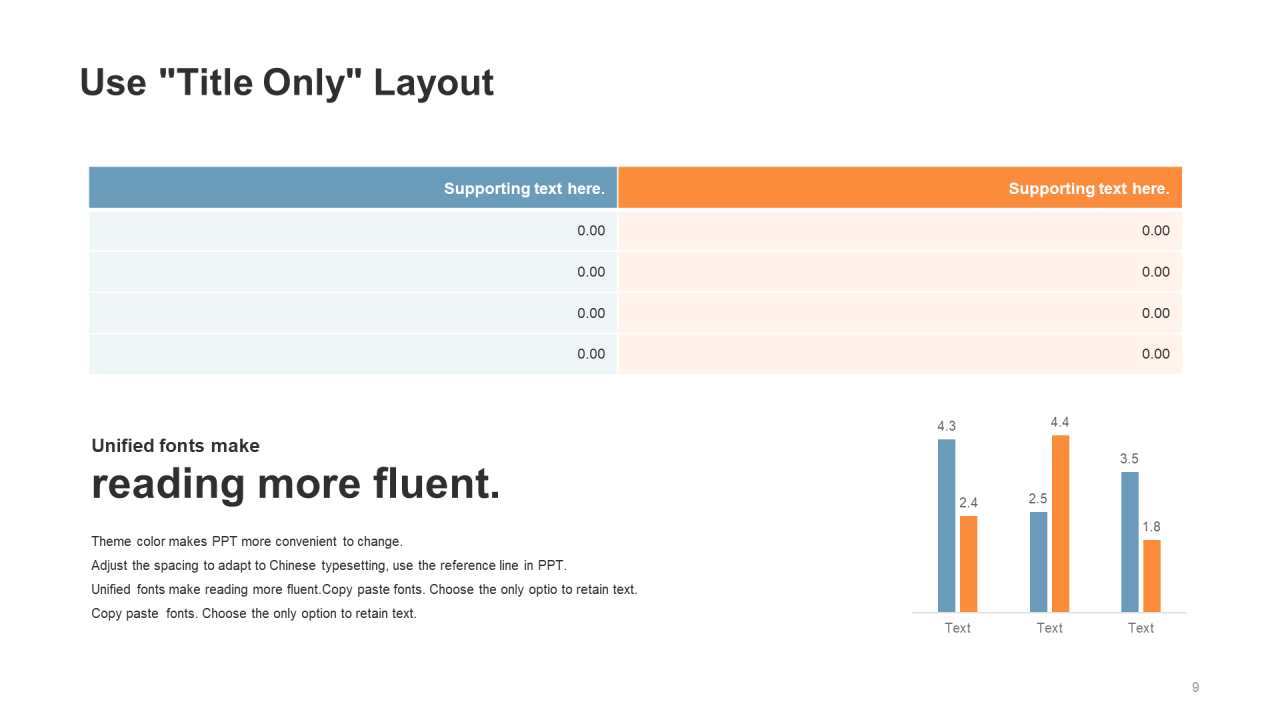The image size is (1280, 720).
Task: Click the last-row 0.00 cell in orange column
Action: 1155,354
